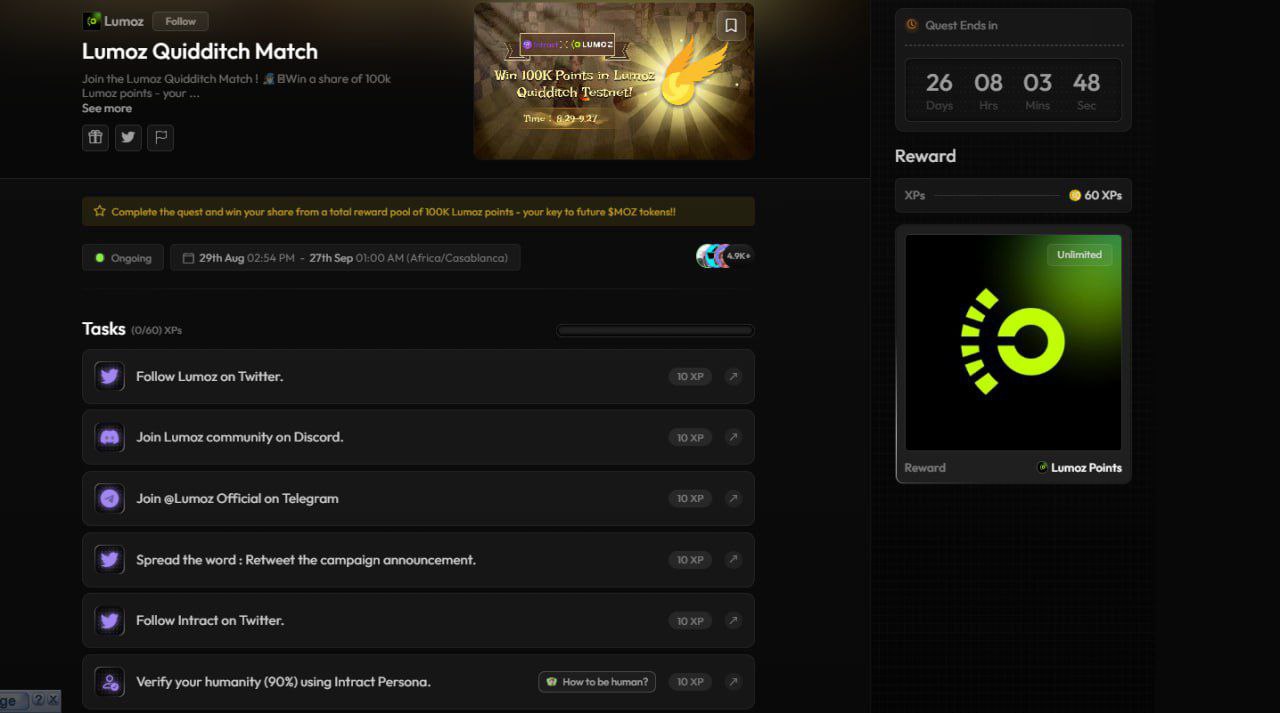The image size is (1280, 713).
Task: Open the Twitter share icon under See more
Action: coord(128,138)
